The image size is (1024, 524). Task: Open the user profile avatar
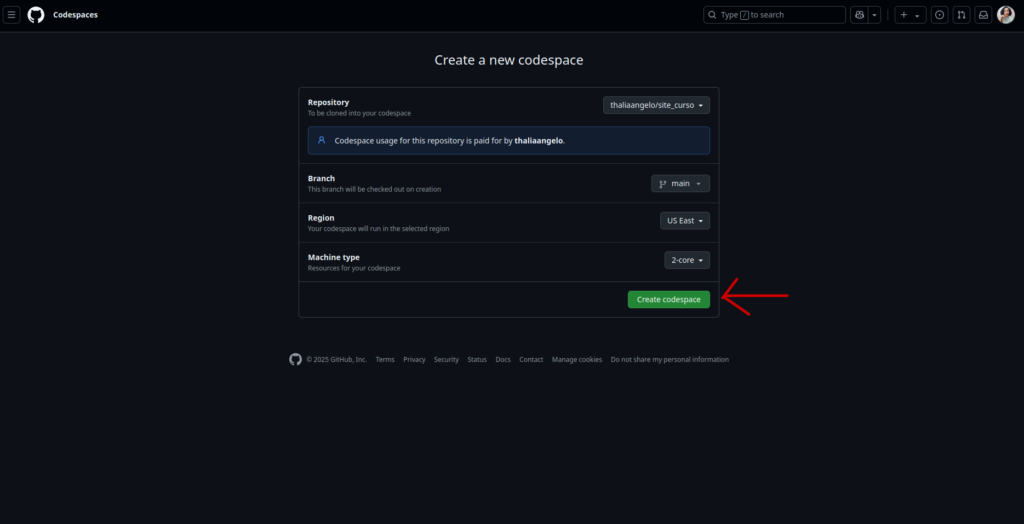[1006, 15]
